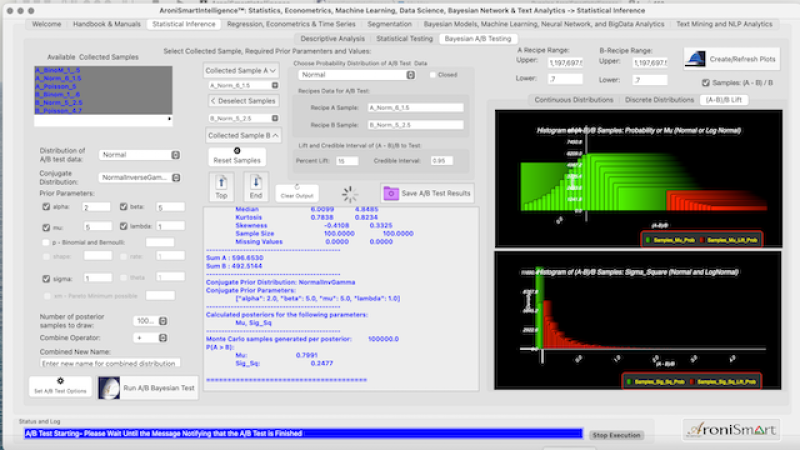Select B_Binom_1_.6 in available samples

pos(58,94)
